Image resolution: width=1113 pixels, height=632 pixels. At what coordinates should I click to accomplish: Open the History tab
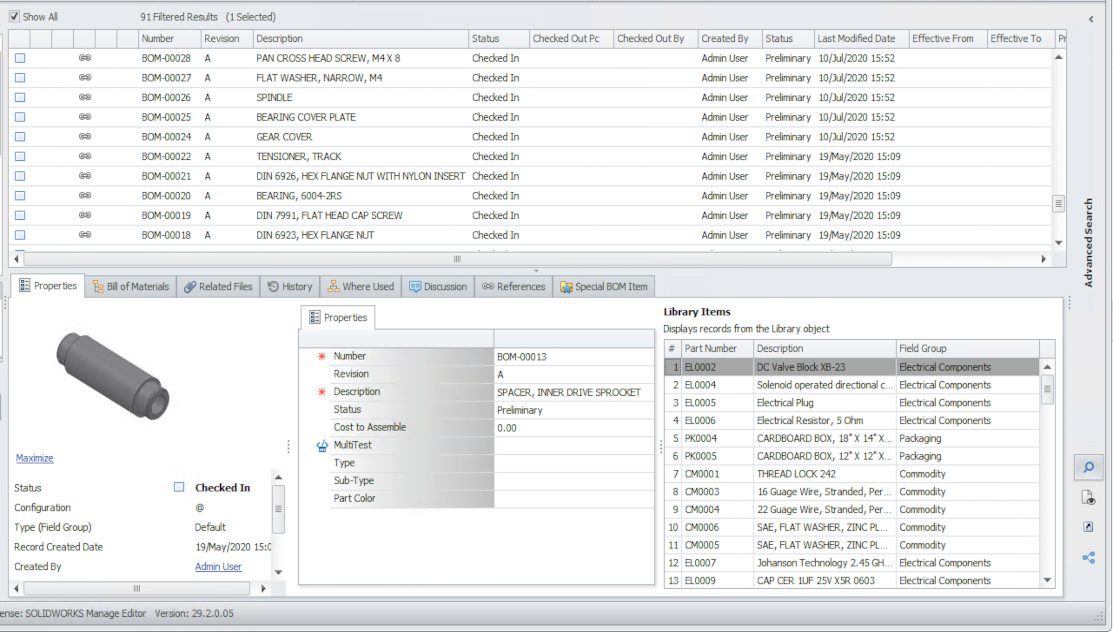tap(290, 287)
